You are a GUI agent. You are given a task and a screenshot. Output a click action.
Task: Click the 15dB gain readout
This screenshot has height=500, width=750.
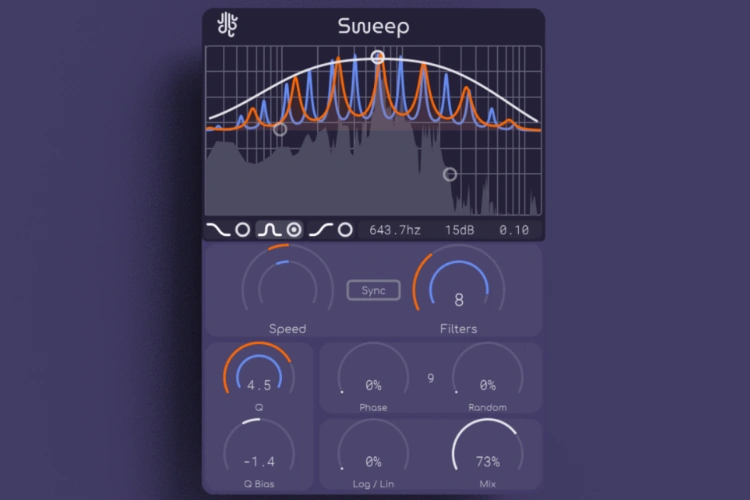click(459, 231)
